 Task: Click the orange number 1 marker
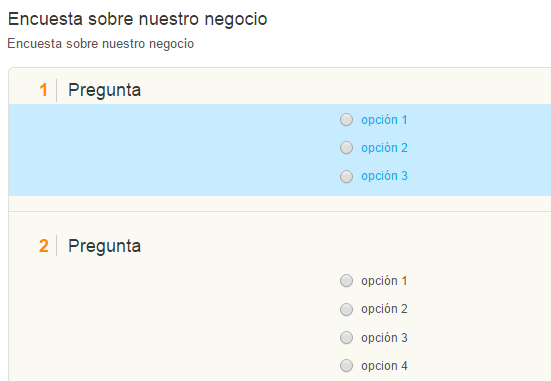coord(43,90)
